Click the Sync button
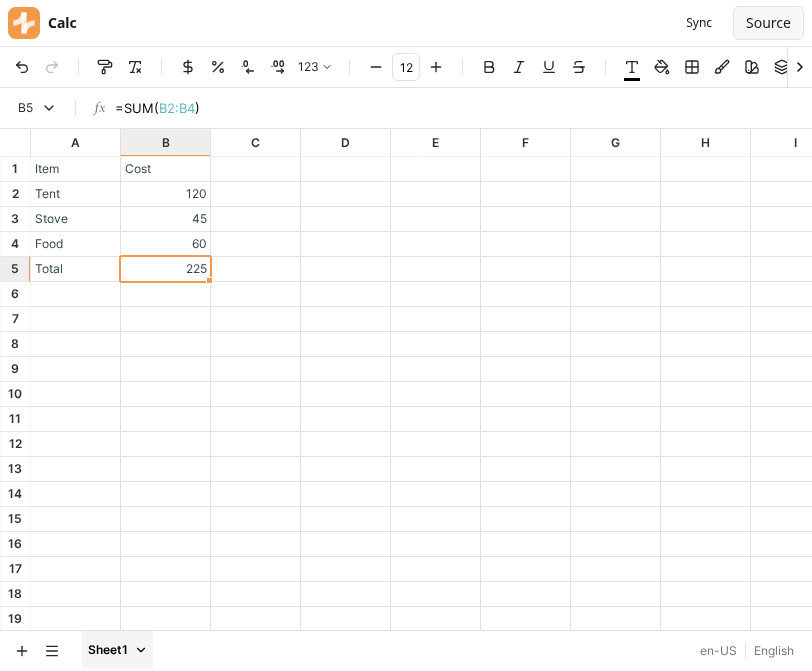The image size is (812, 671). pyautogui.click(x=699, y=23)
